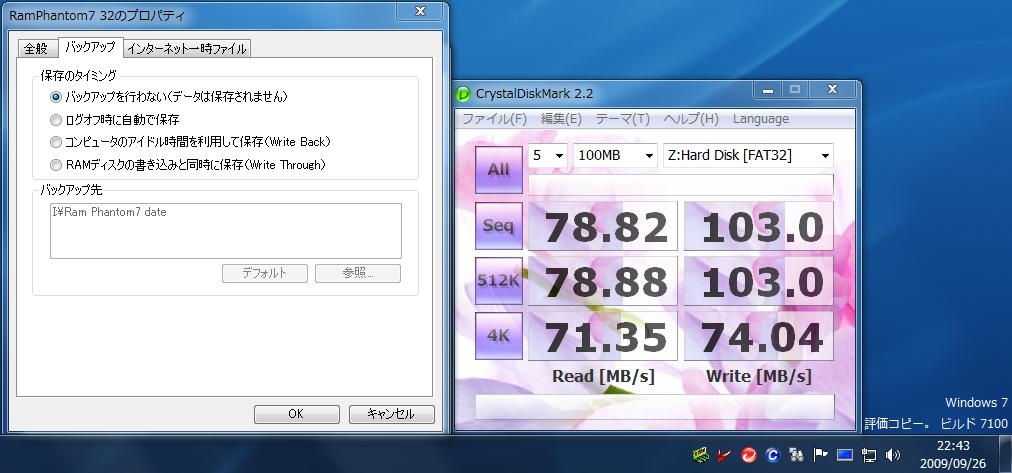Click the 4K write value 74.04

(759, 336)
